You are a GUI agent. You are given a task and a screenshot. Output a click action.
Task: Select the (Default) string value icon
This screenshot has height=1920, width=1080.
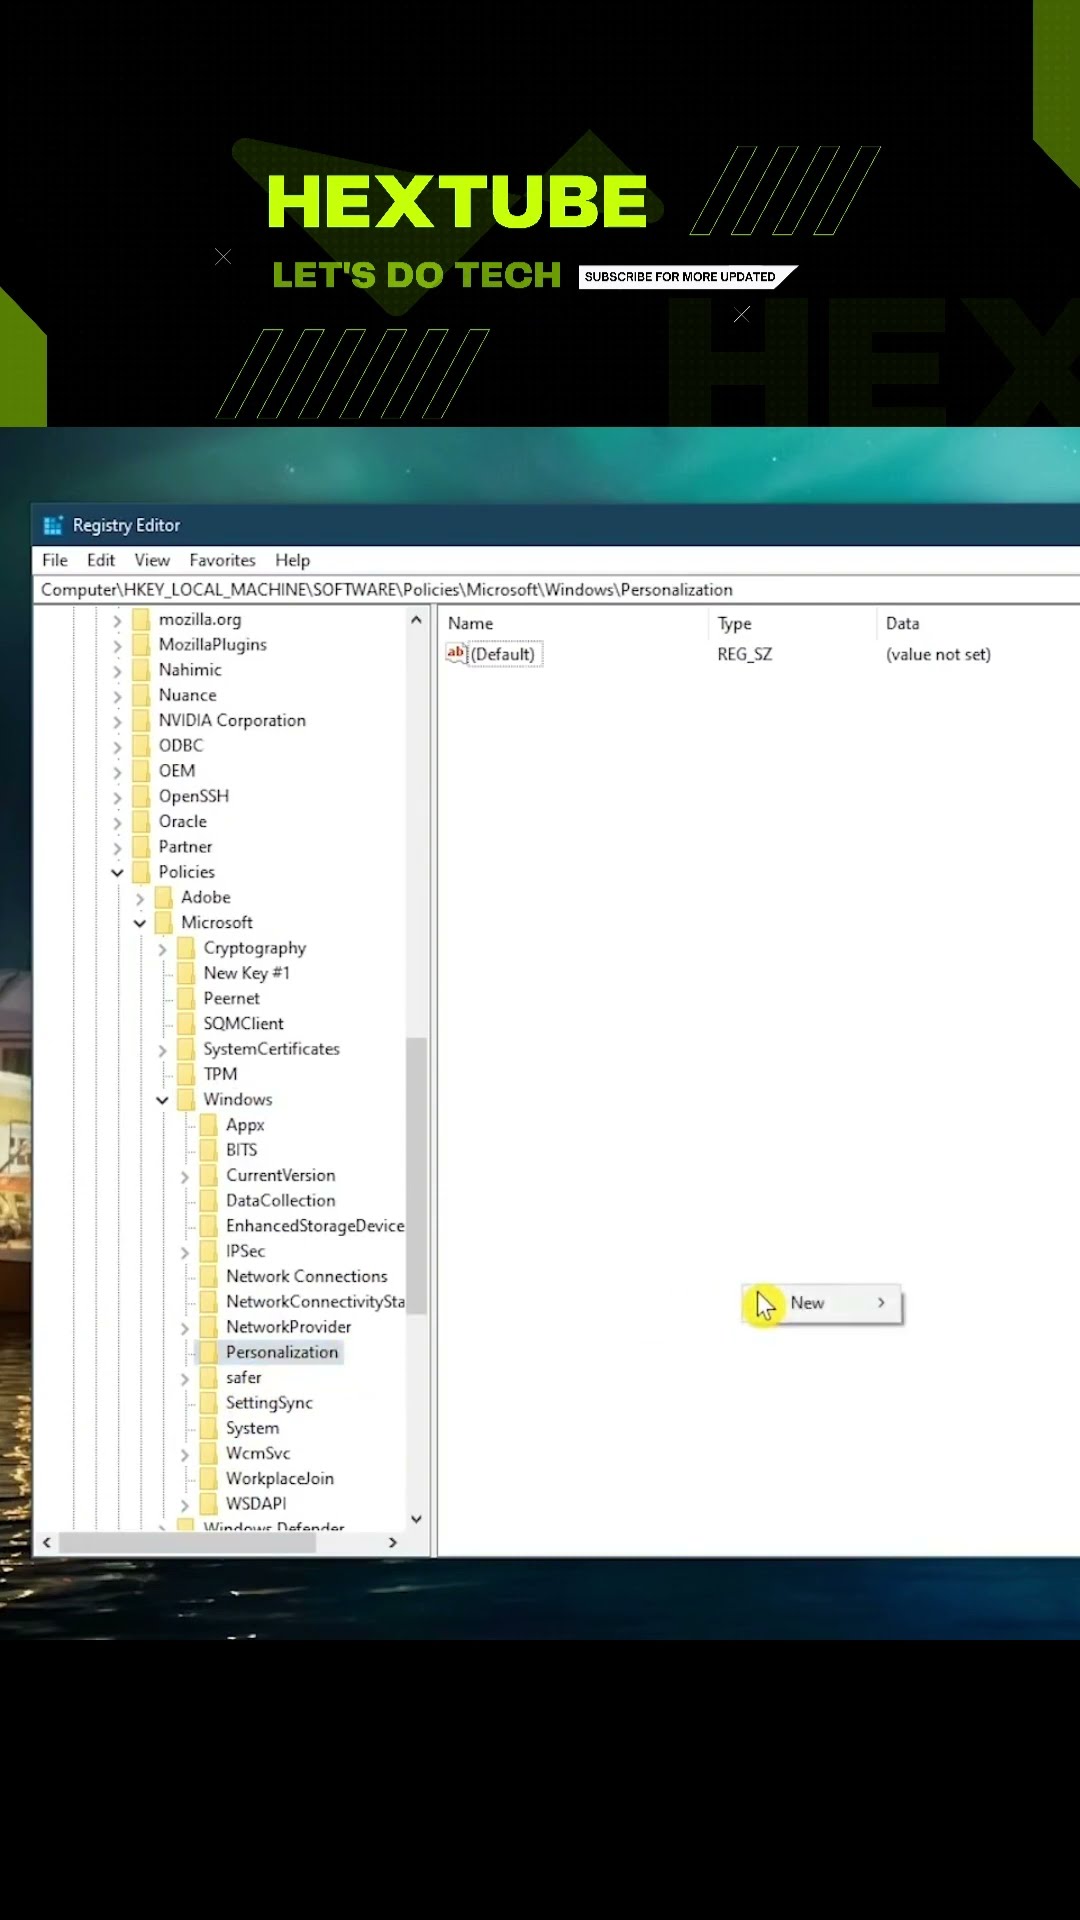pyautogui.click(x=456, y=653)
